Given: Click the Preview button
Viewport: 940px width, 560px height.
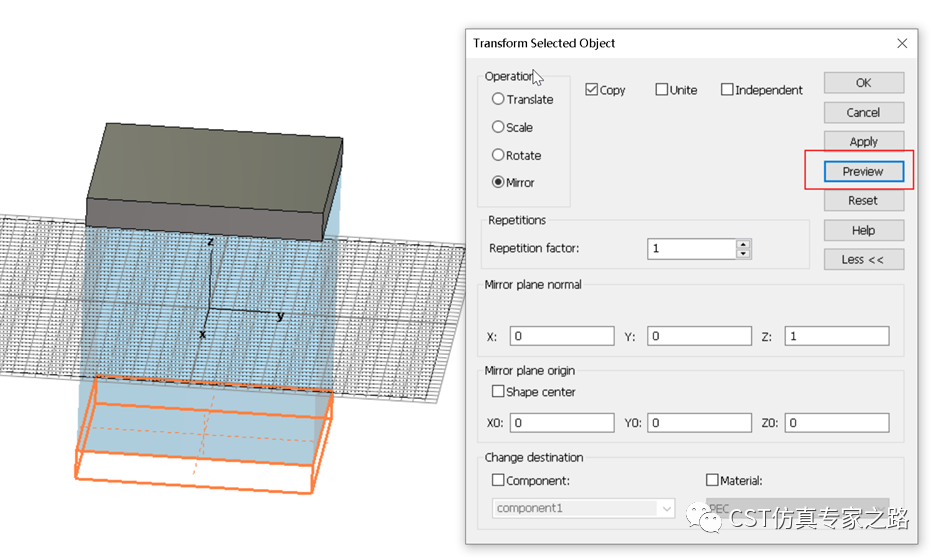Looking at the screenshot, I should coord(863,171).
